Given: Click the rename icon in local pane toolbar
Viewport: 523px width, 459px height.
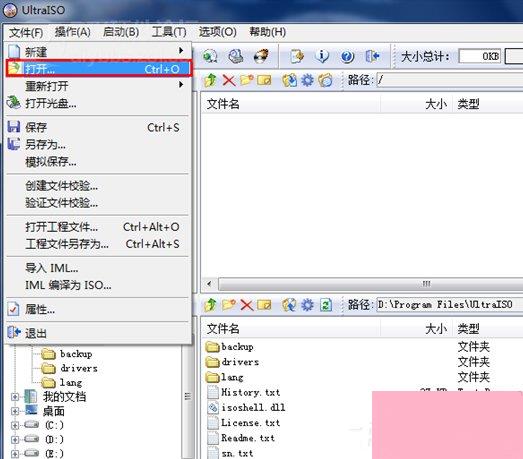Looking at the screenshot, I should tap(264, 305).
